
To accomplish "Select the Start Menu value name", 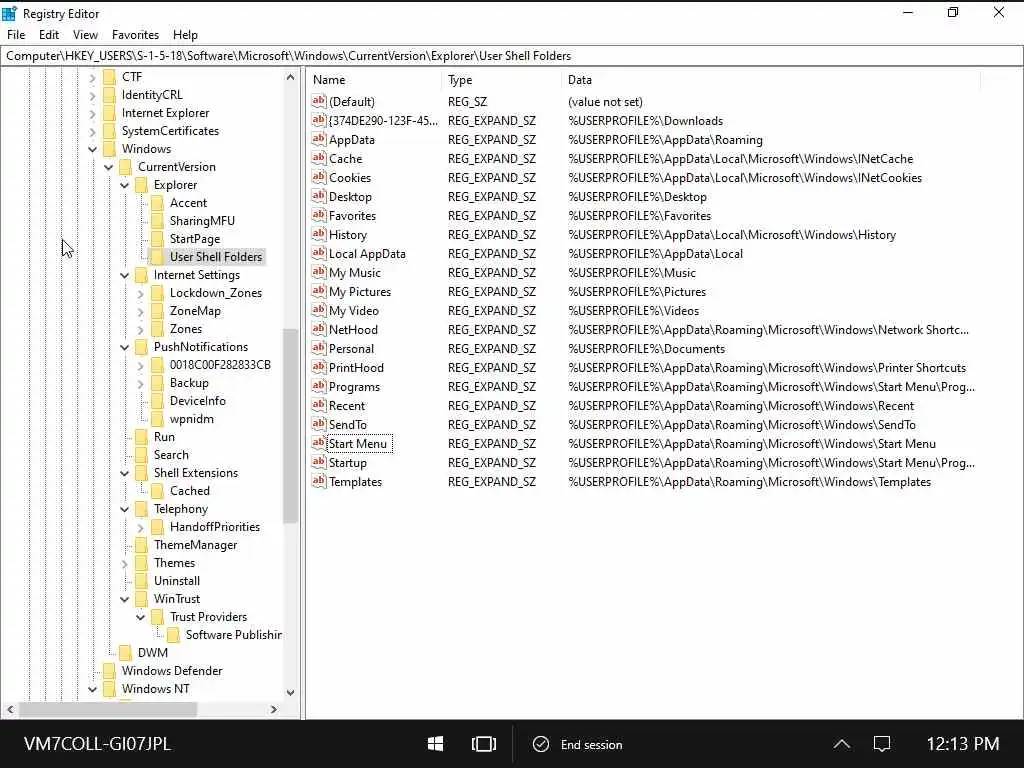I will pos(358,443).
